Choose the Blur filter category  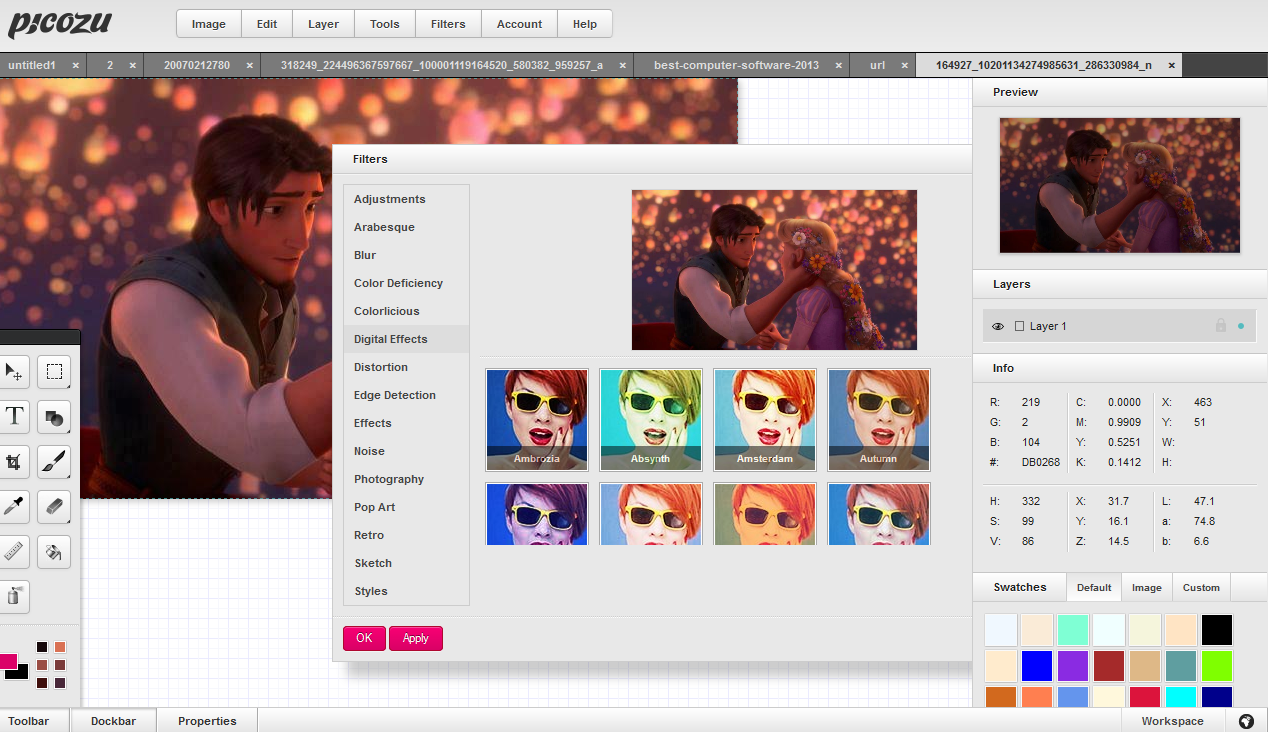(x=406, y=255)
